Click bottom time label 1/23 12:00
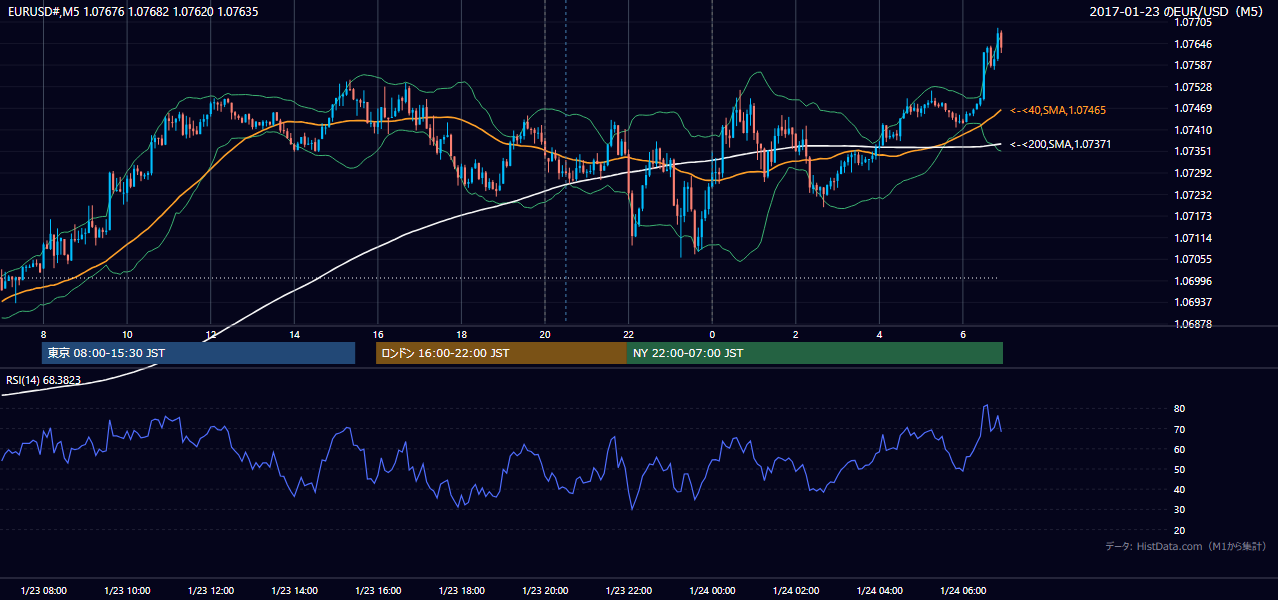 [211, 591]
